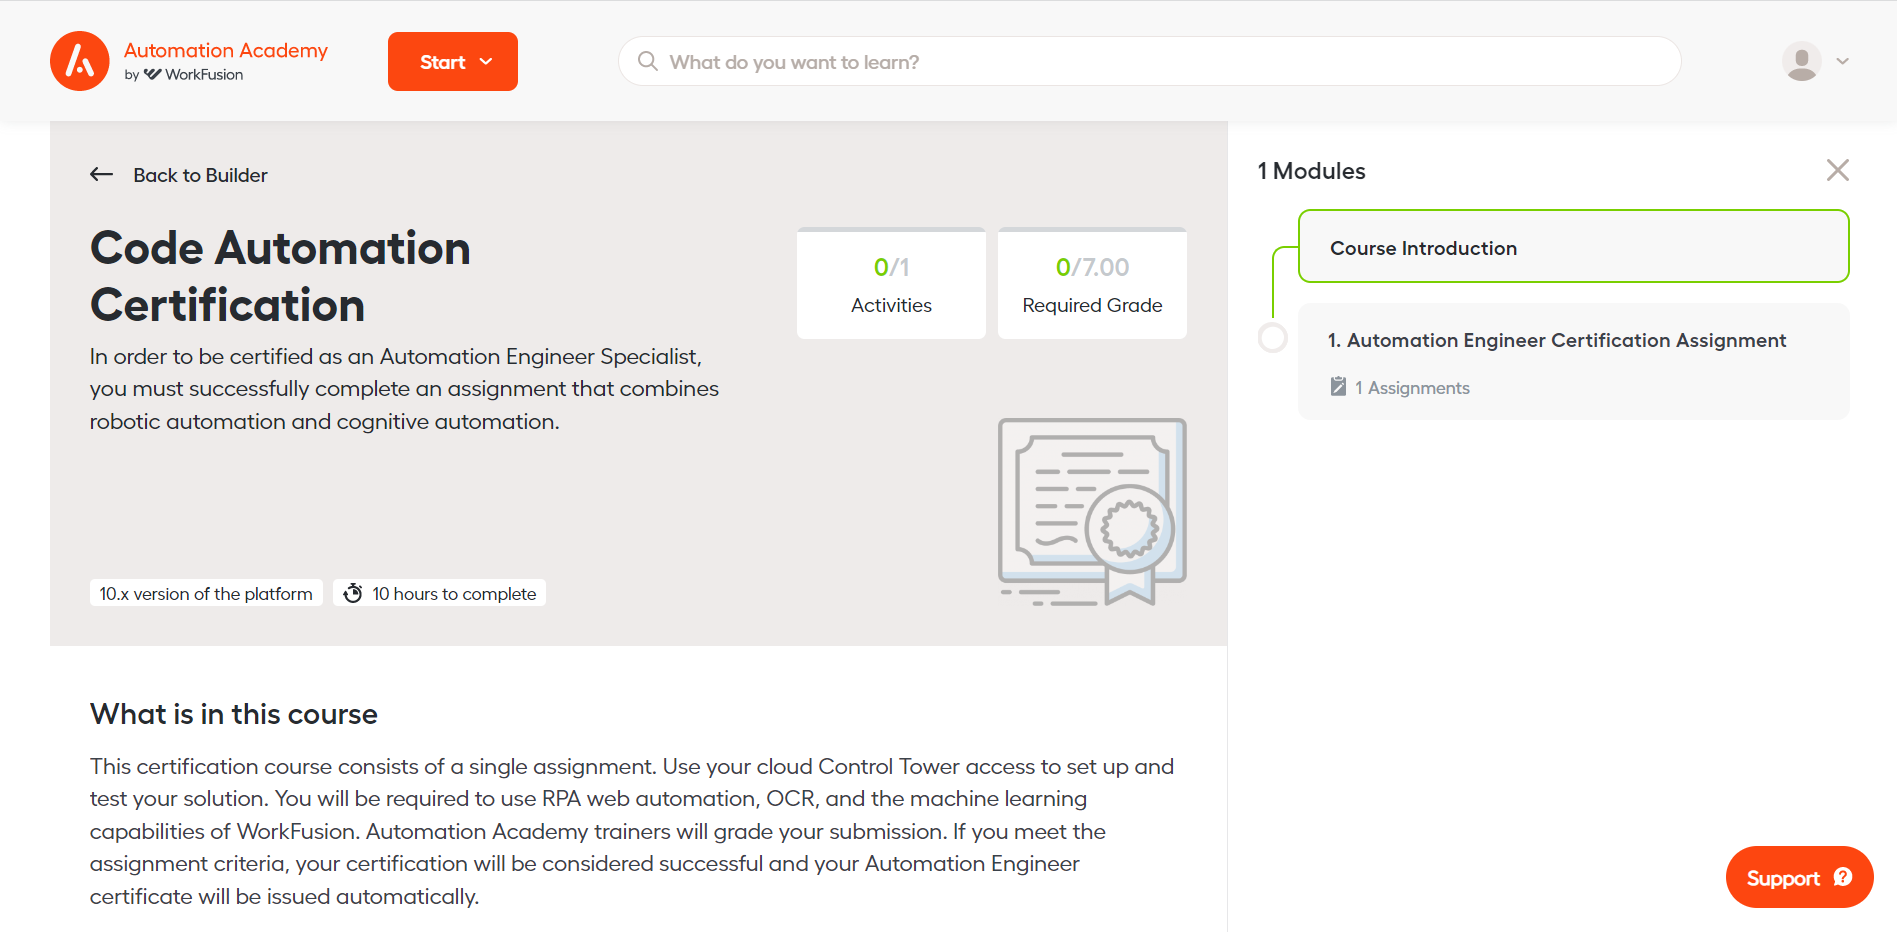Expand the account menu chevron
The width and height of the screenshot is (1897, 932).
pos(1843,61)
